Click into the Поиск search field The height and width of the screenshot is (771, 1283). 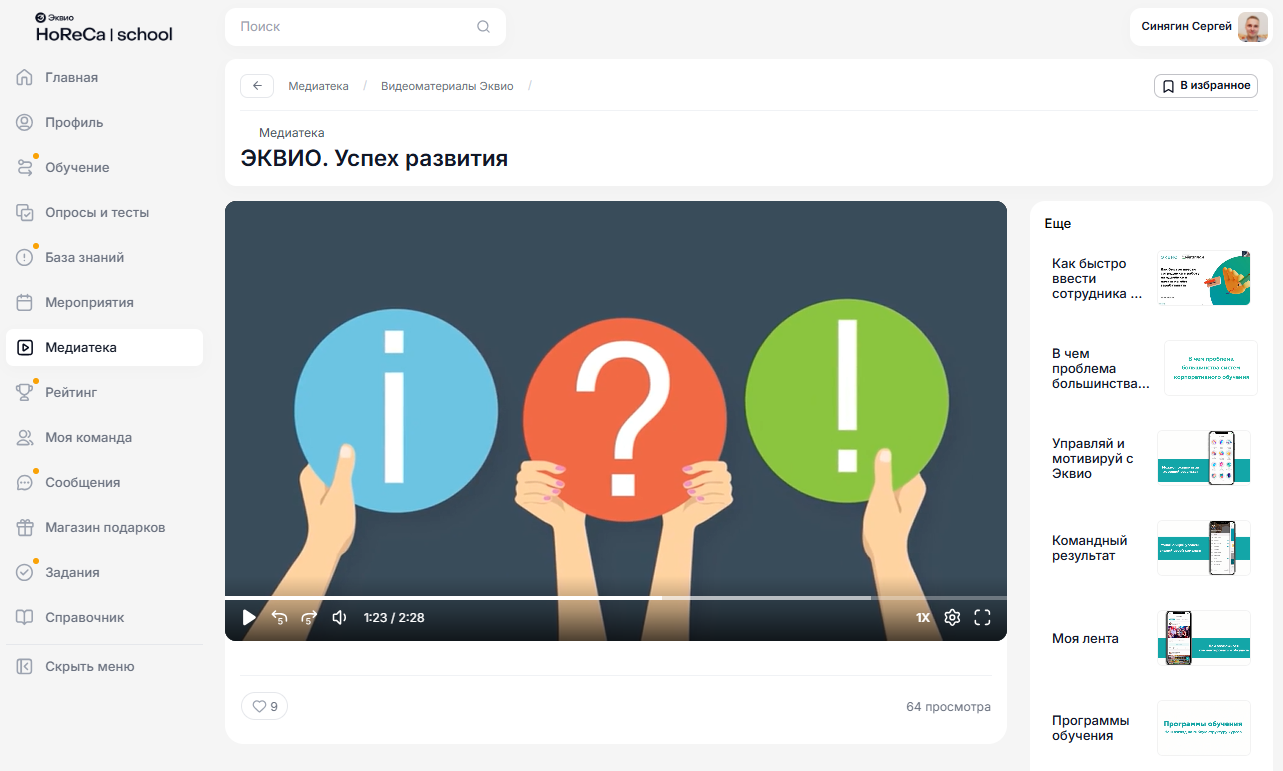(x=365, y=27)
